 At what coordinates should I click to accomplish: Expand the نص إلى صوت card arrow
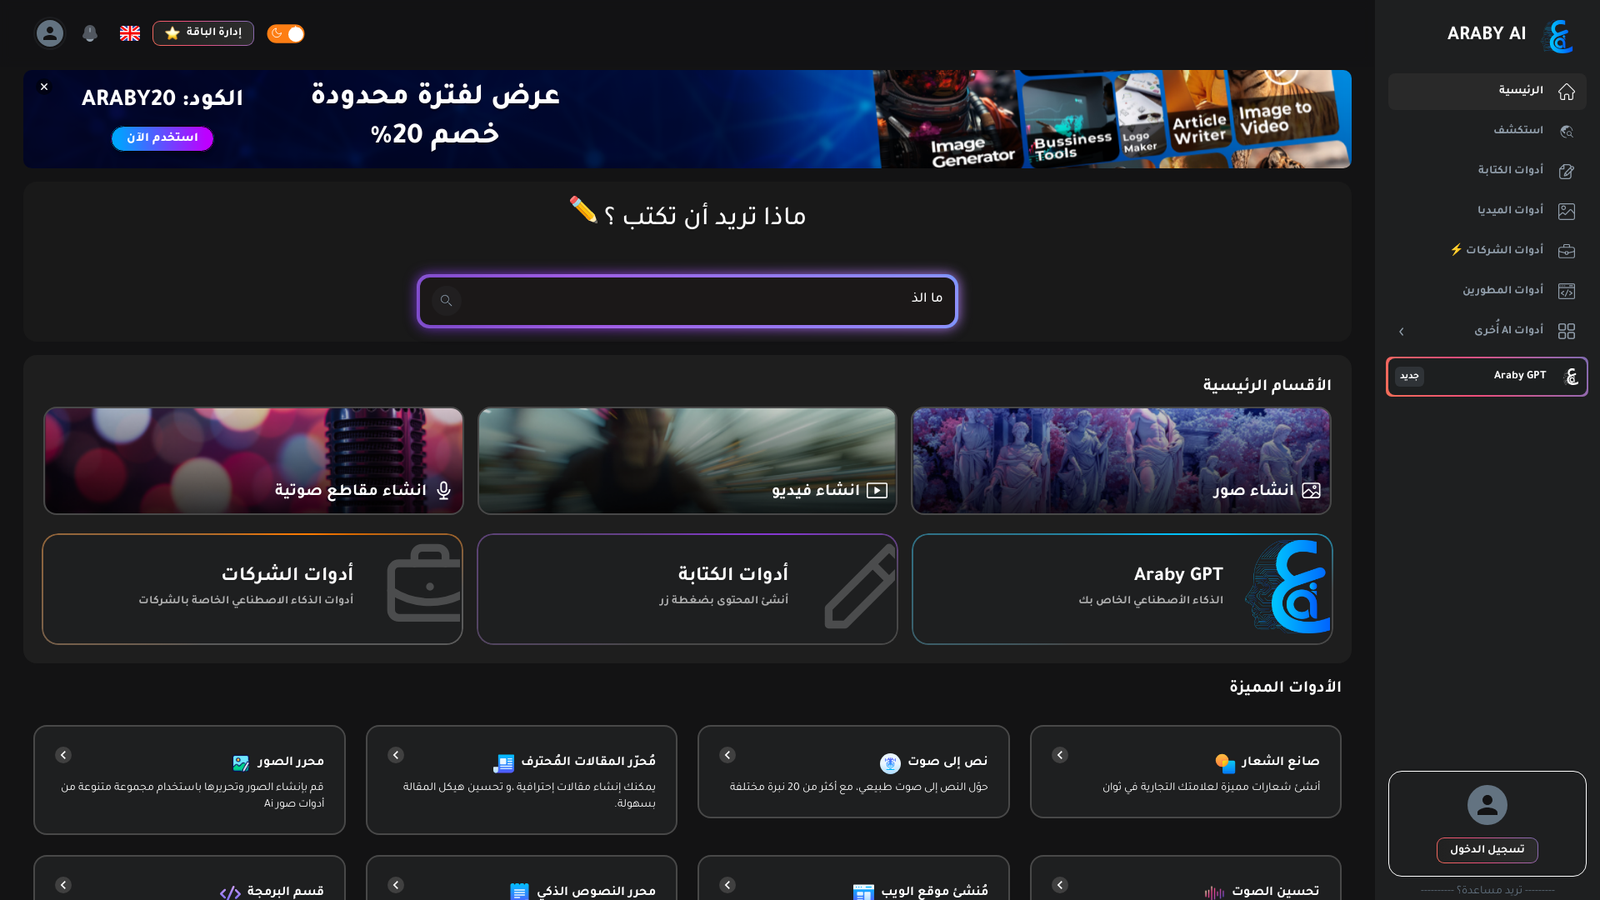click(728, 755)
